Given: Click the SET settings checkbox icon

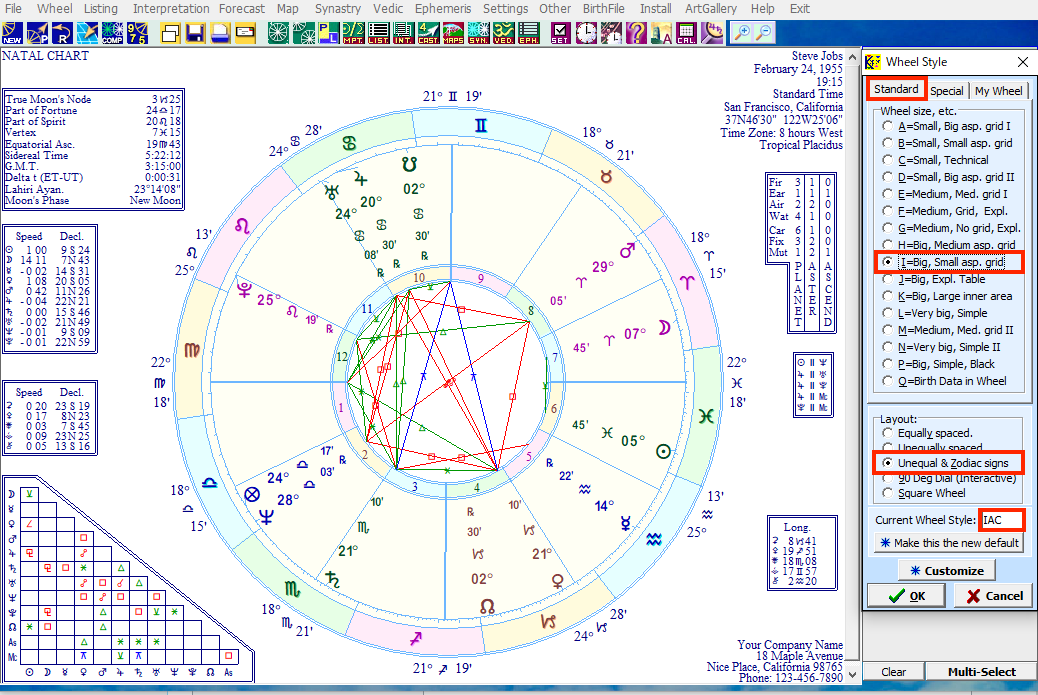Looking at the screenshot, I should pyautogui.click(x=561, y=33).
